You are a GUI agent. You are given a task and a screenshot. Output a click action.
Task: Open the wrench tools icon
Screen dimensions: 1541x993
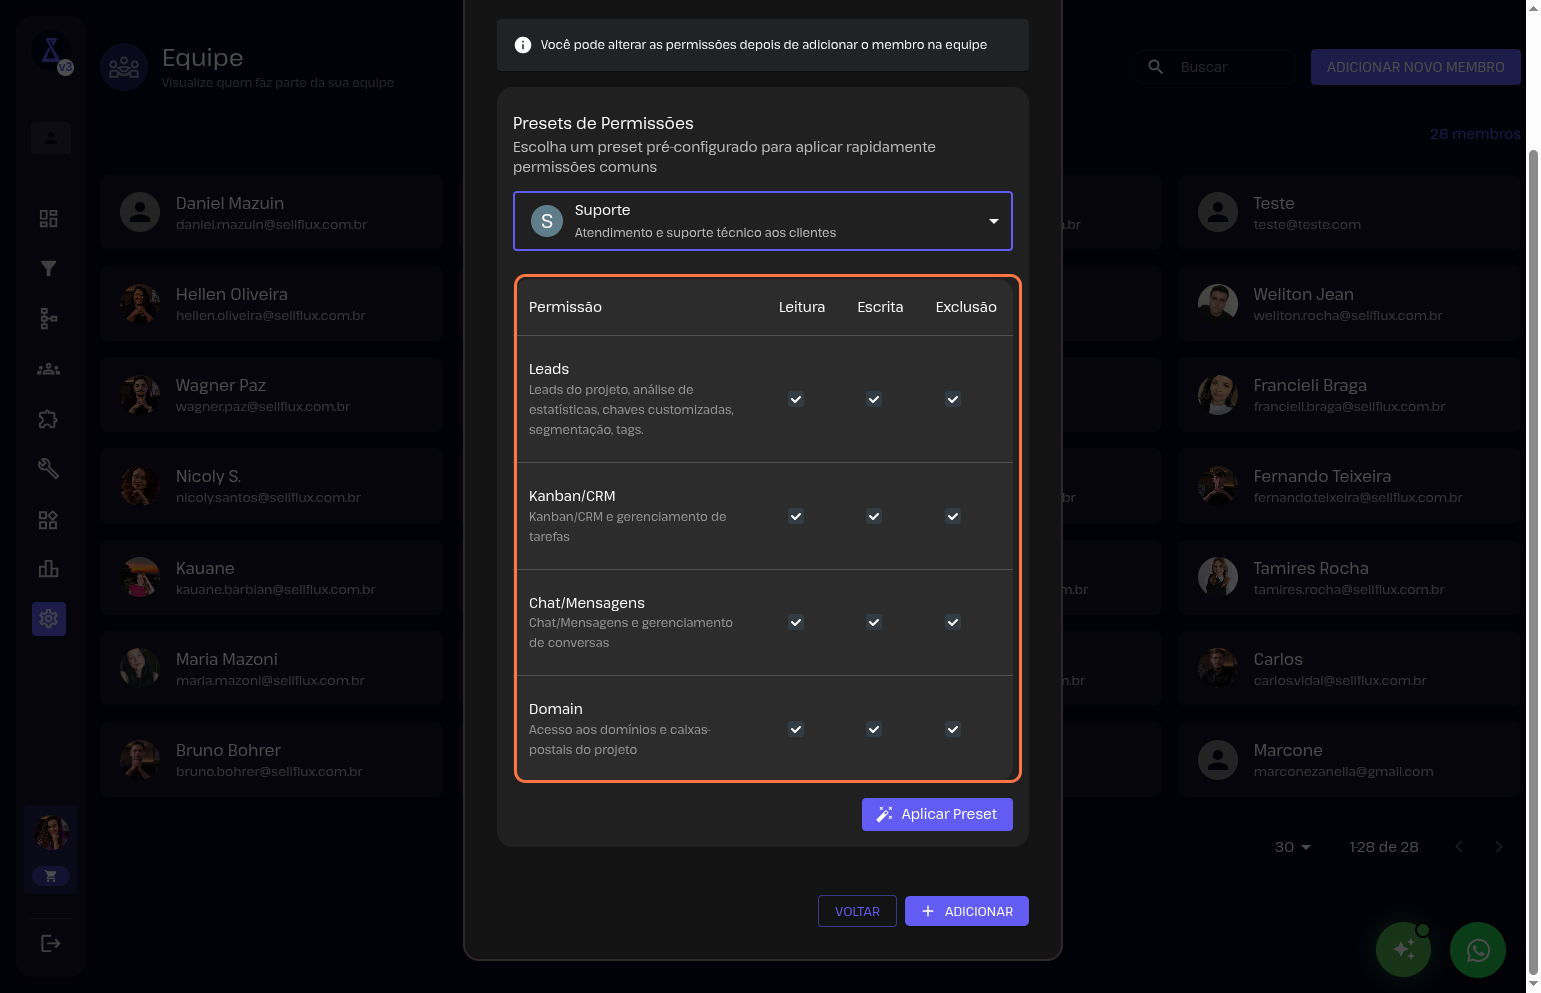[48, 468]
